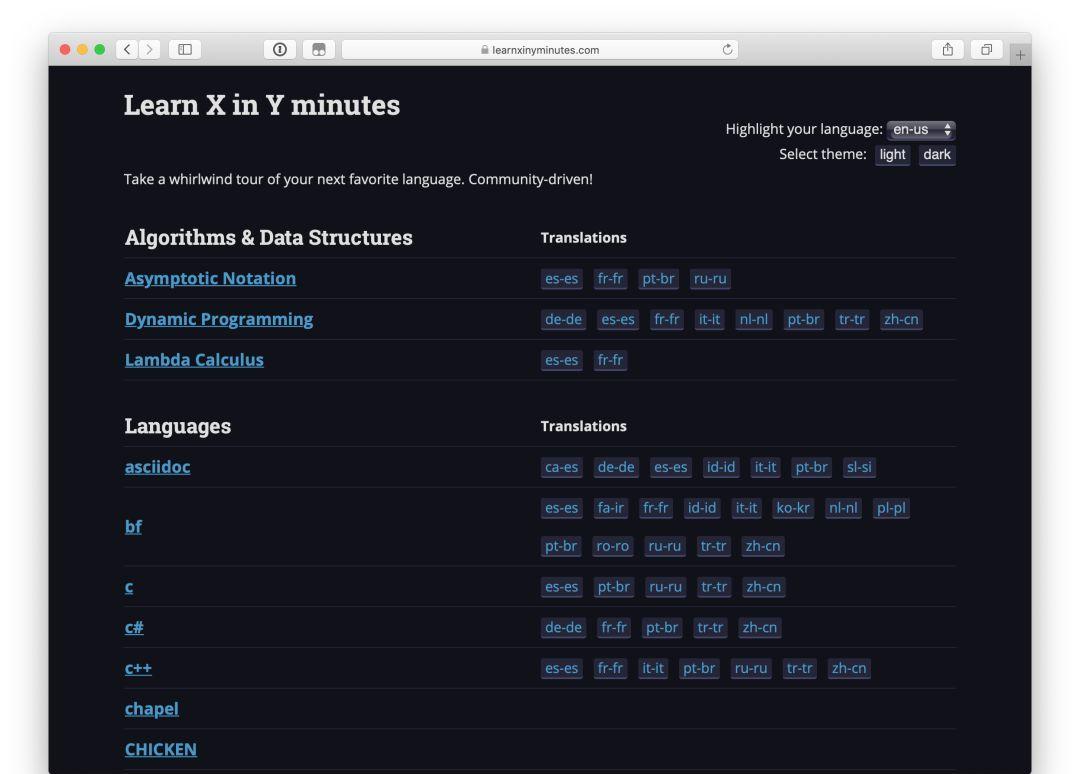1080x774 pixels.
Task: Open the Lambda Calculus link
Action: click(x=194, y=359)
